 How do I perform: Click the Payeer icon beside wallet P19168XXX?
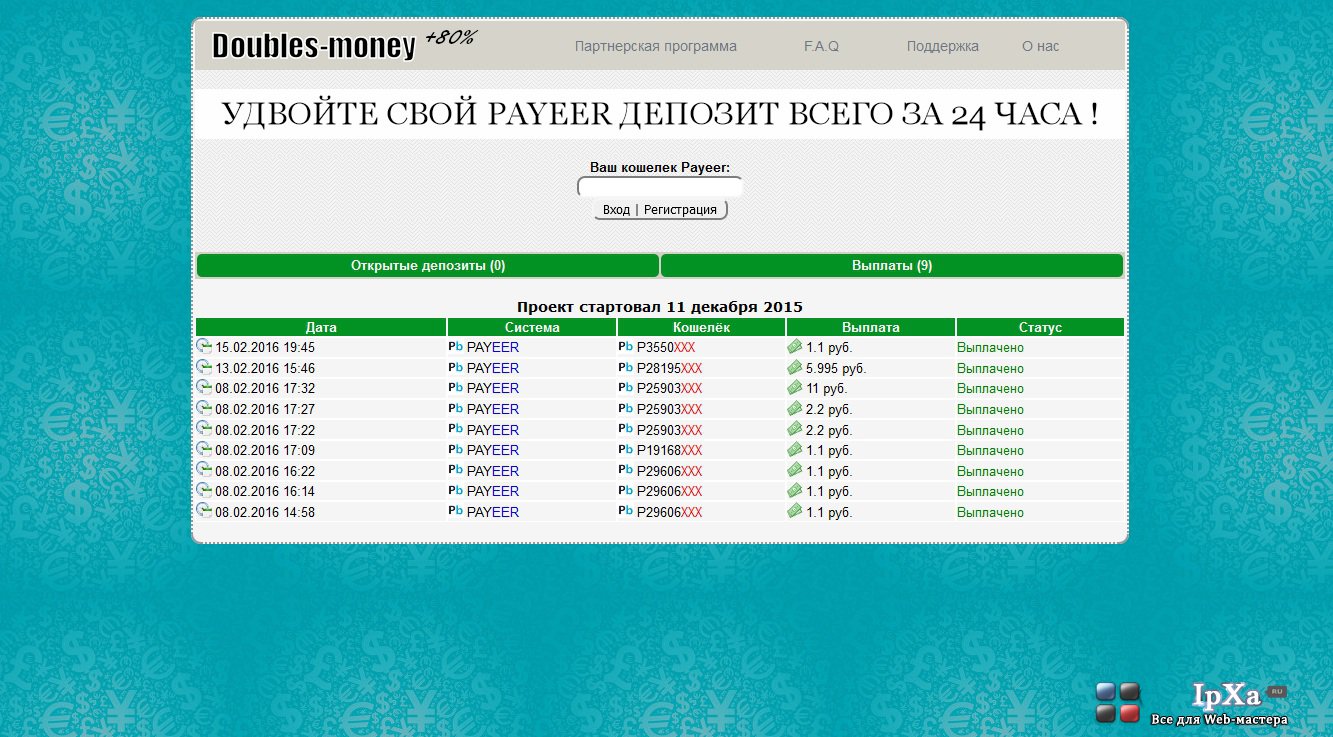tap(626, 449)
